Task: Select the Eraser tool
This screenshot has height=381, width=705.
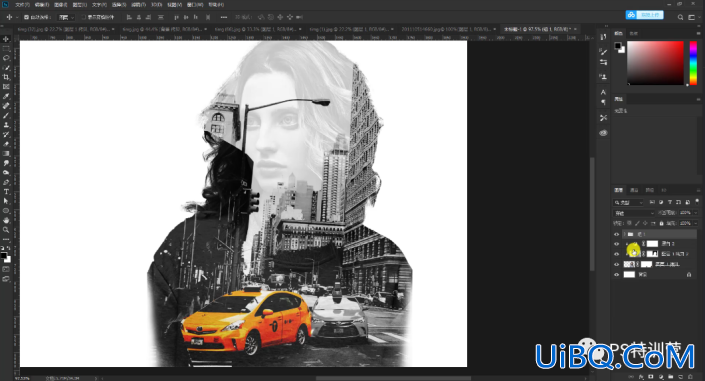Action: [x=6, y=144]
